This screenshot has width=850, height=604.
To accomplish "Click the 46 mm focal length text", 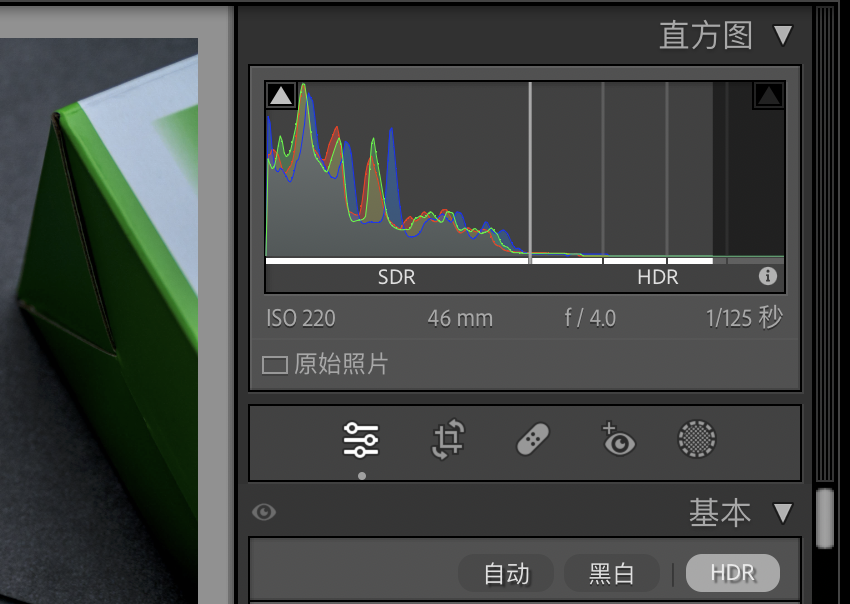I will [460, 318].
